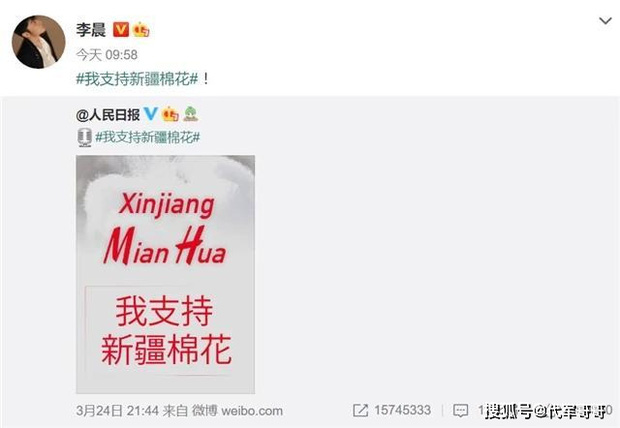Click the orange V verified badge beside 李晨
This screenshot has width=620, height=428.
[x=121, y=30]
